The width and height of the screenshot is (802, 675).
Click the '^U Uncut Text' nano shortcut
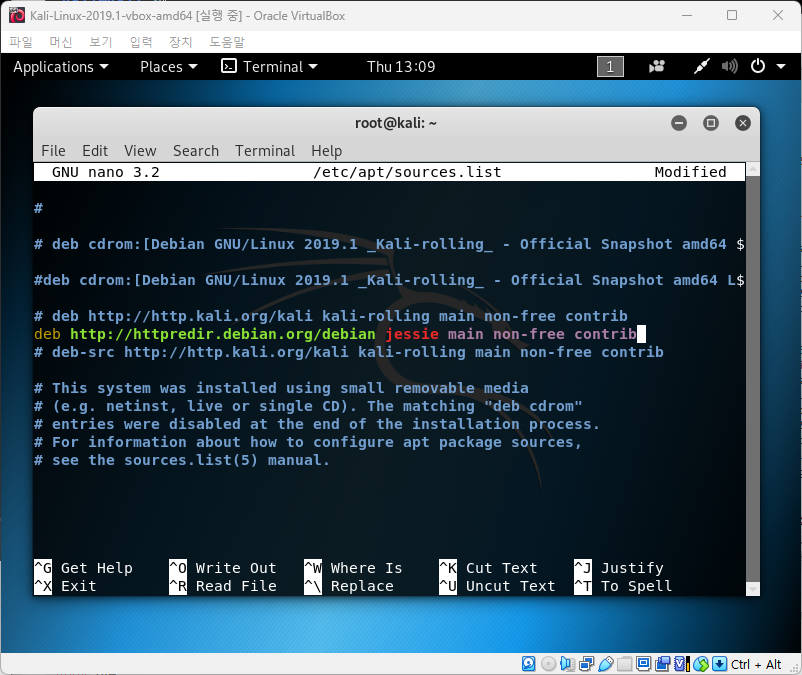497,586
